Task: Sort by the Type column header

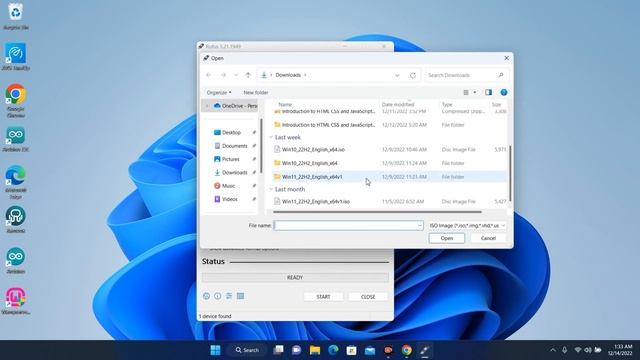Action: tap(447, 104)
